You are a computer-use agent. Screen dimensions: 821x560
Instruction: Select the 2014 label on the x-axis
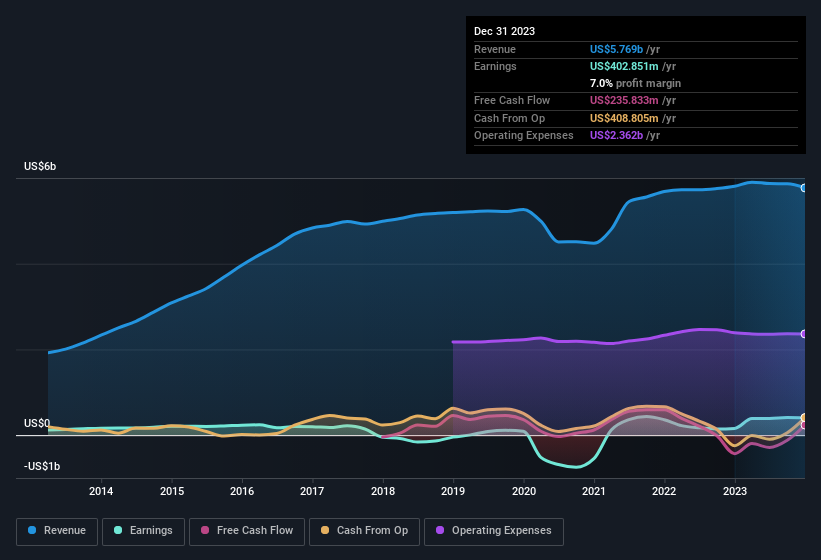[x=100, y=491]
